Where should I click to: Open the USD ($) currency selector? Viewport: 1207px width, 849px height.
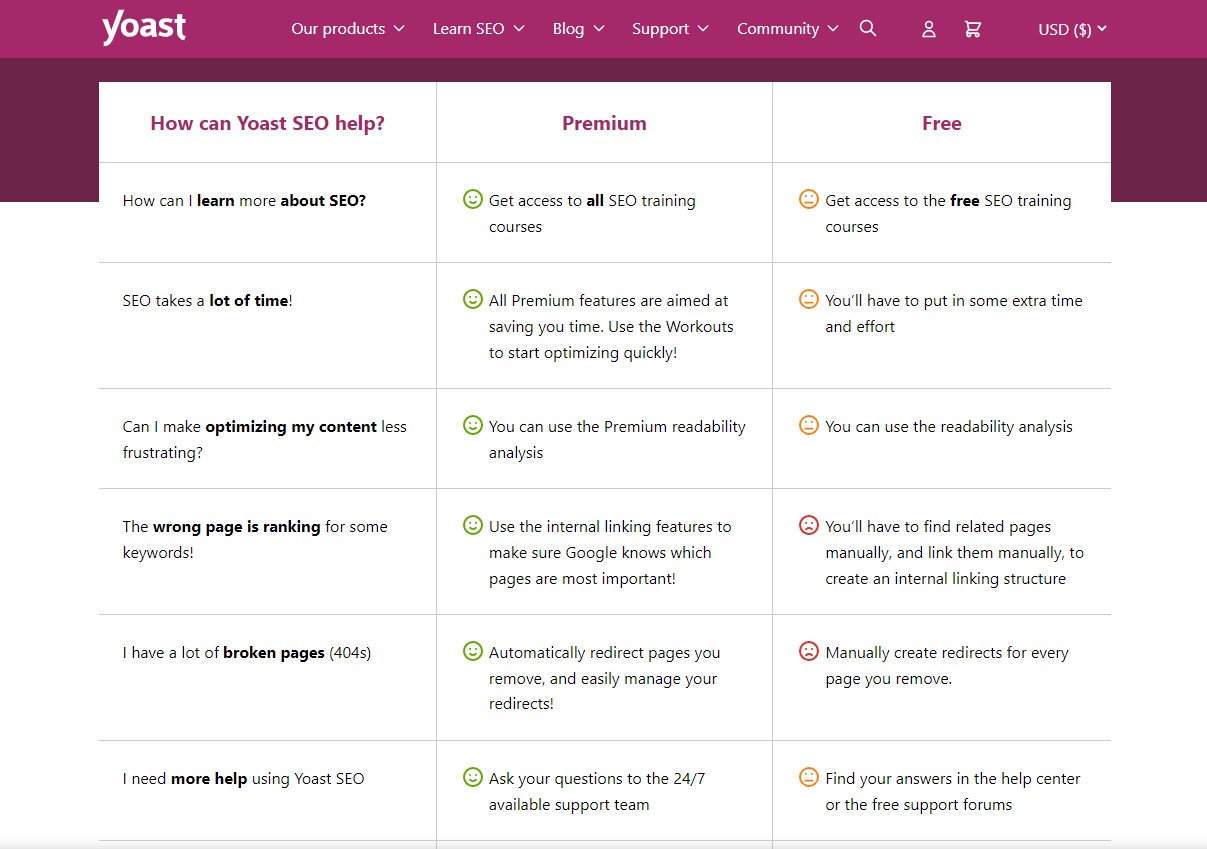pos(1072,29)
